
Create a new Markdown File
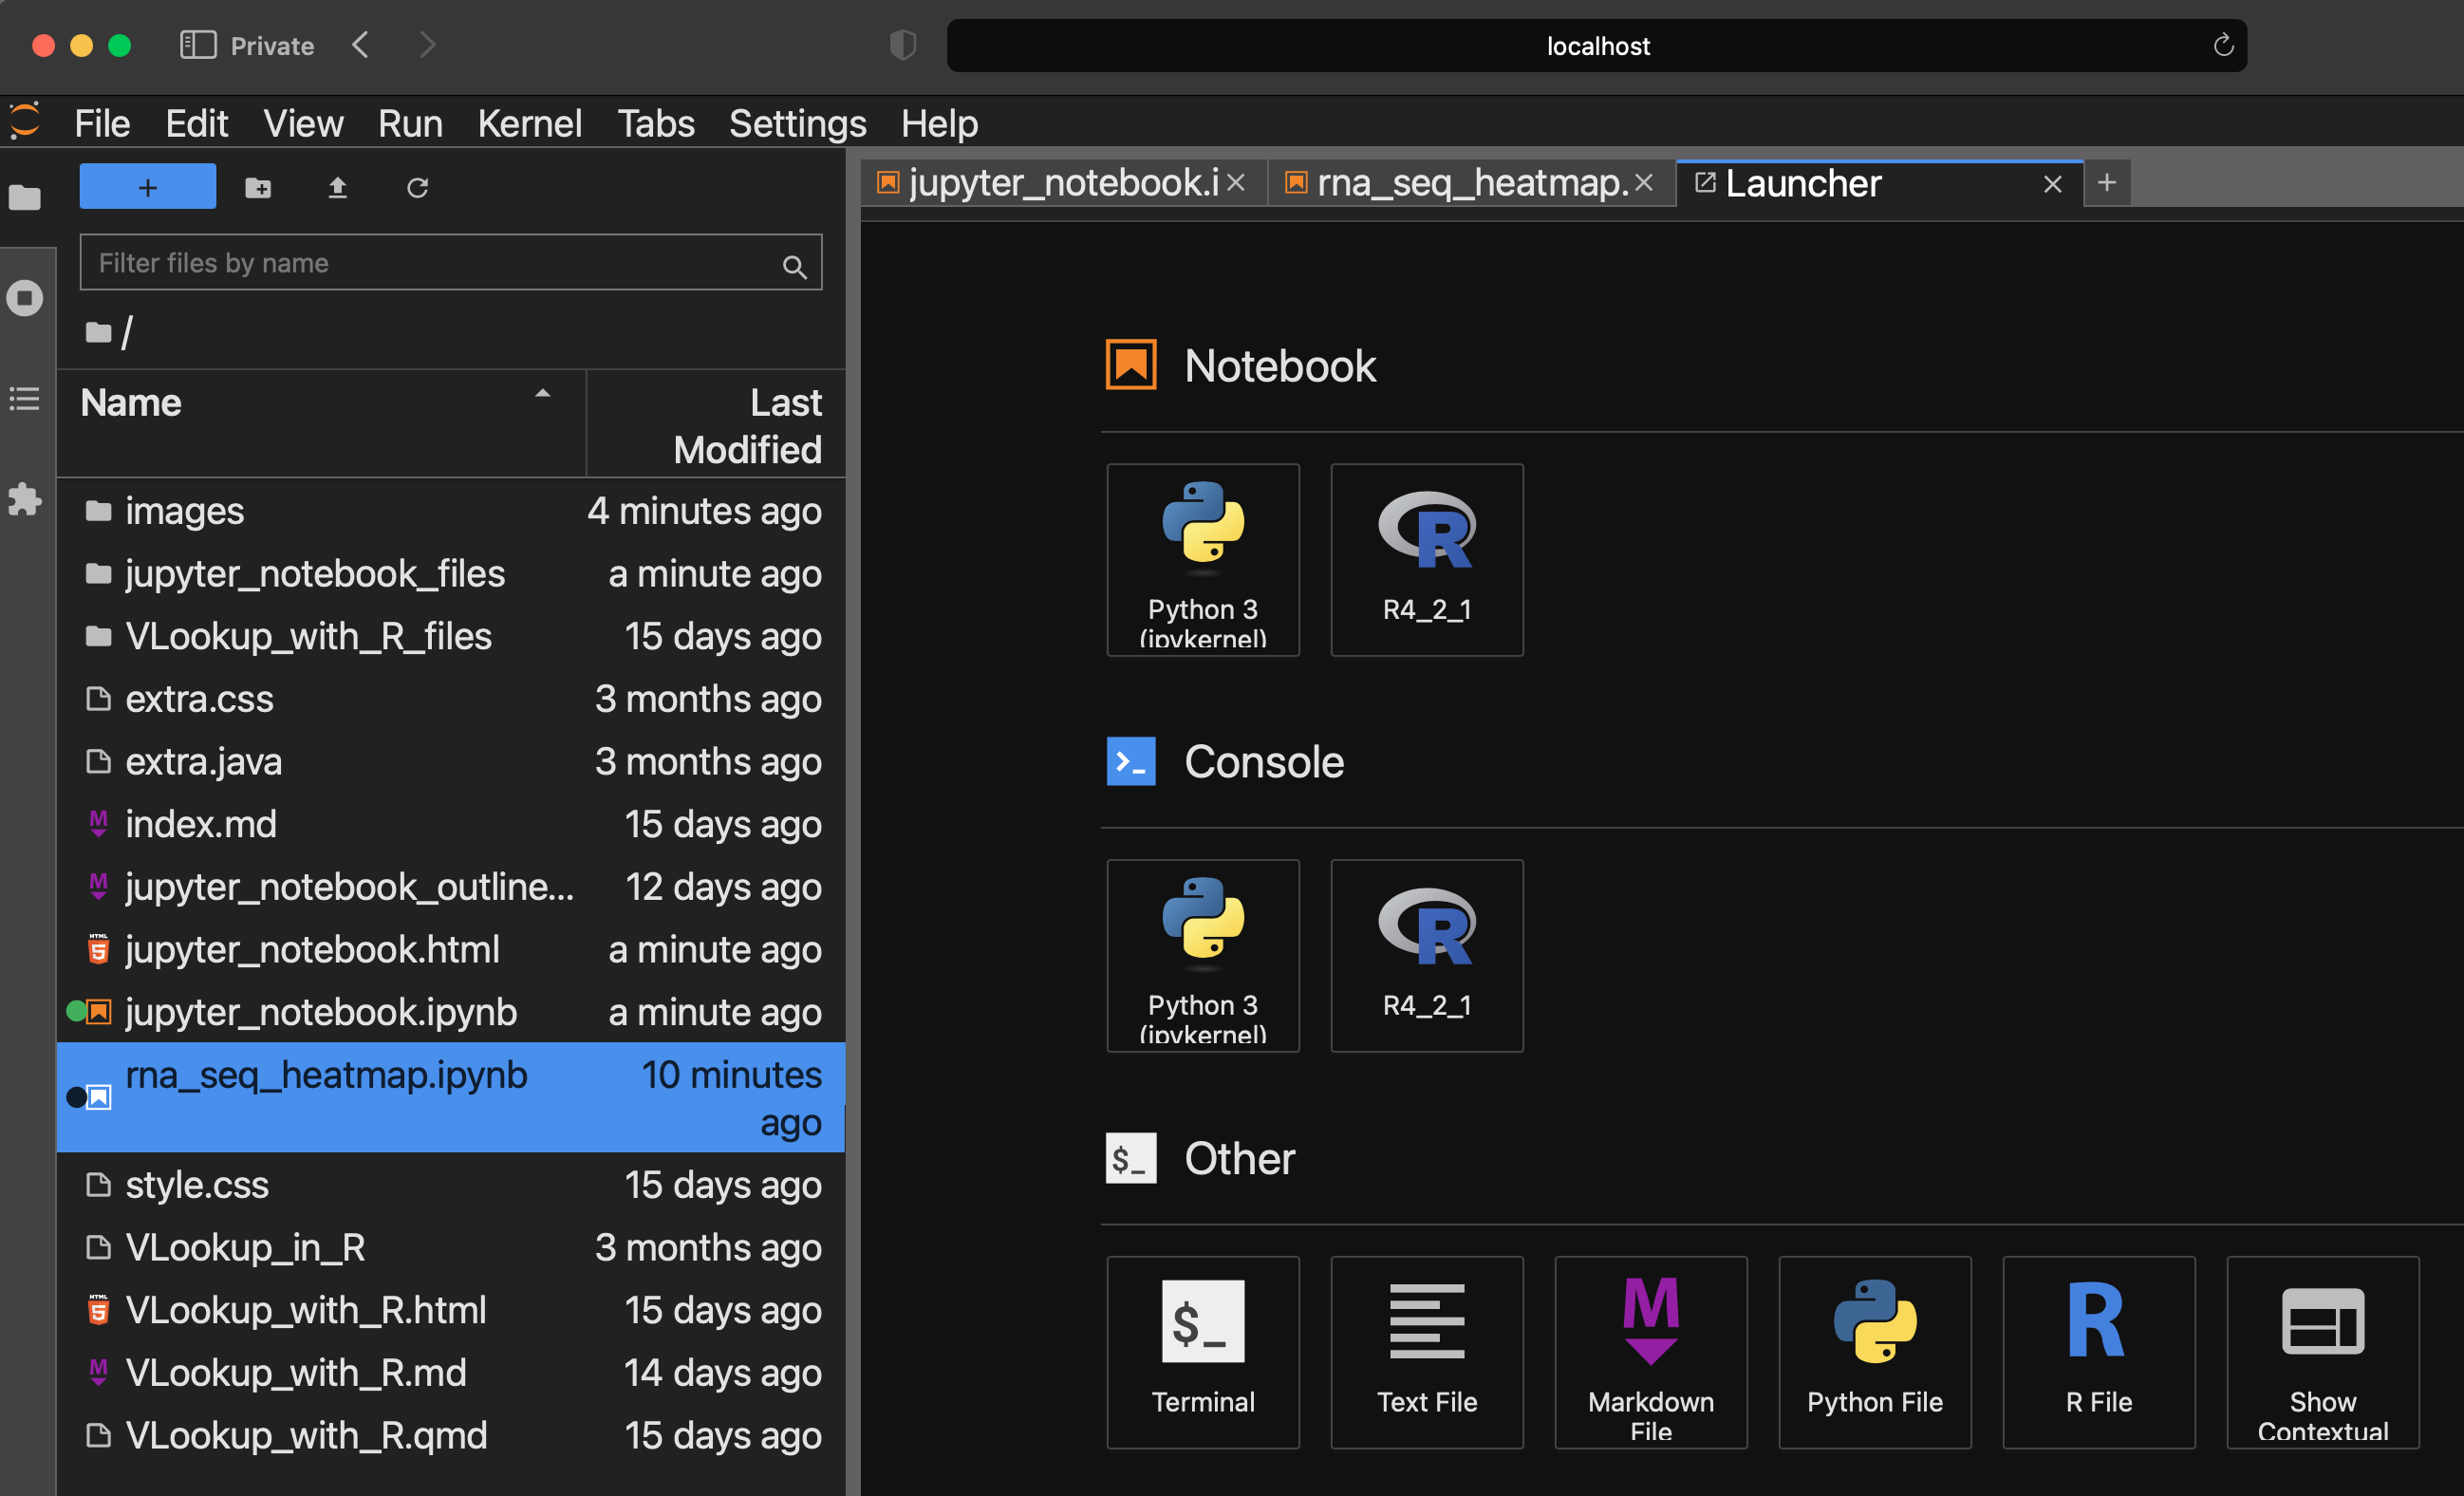[x=1650, y=1350]
